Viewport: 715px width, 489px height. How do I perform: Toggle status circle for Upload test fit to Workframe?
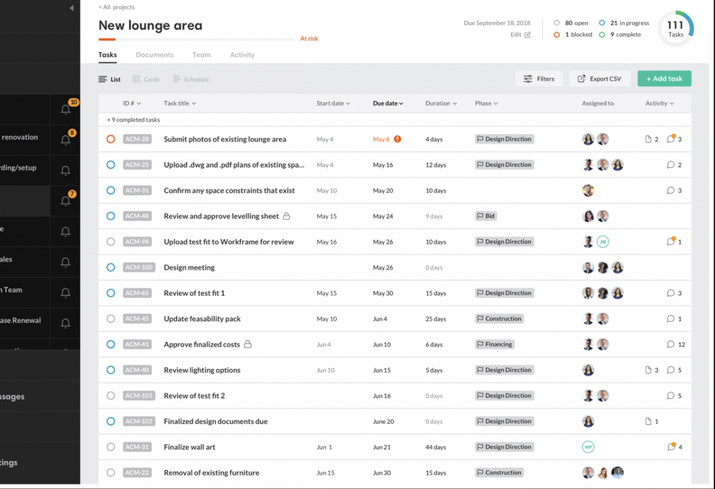pyautogui.click(x=110, y=242)
